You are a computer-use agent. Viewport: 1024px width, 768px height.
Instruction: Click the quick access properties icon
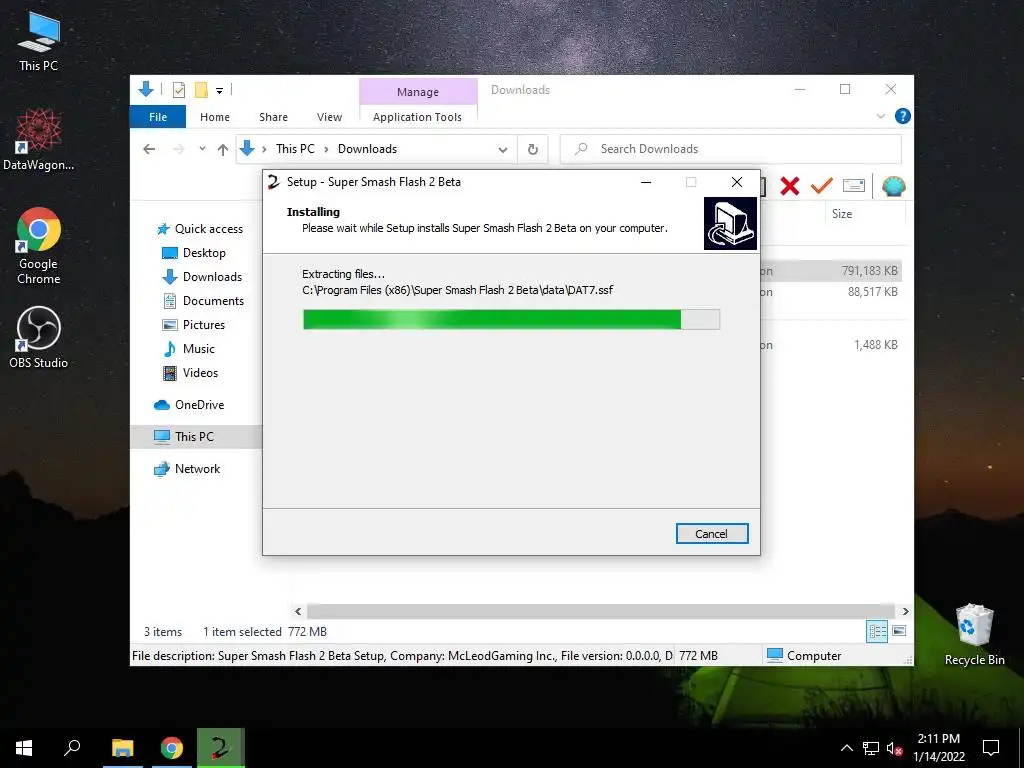pyautogui.click(x=178, y=90)
